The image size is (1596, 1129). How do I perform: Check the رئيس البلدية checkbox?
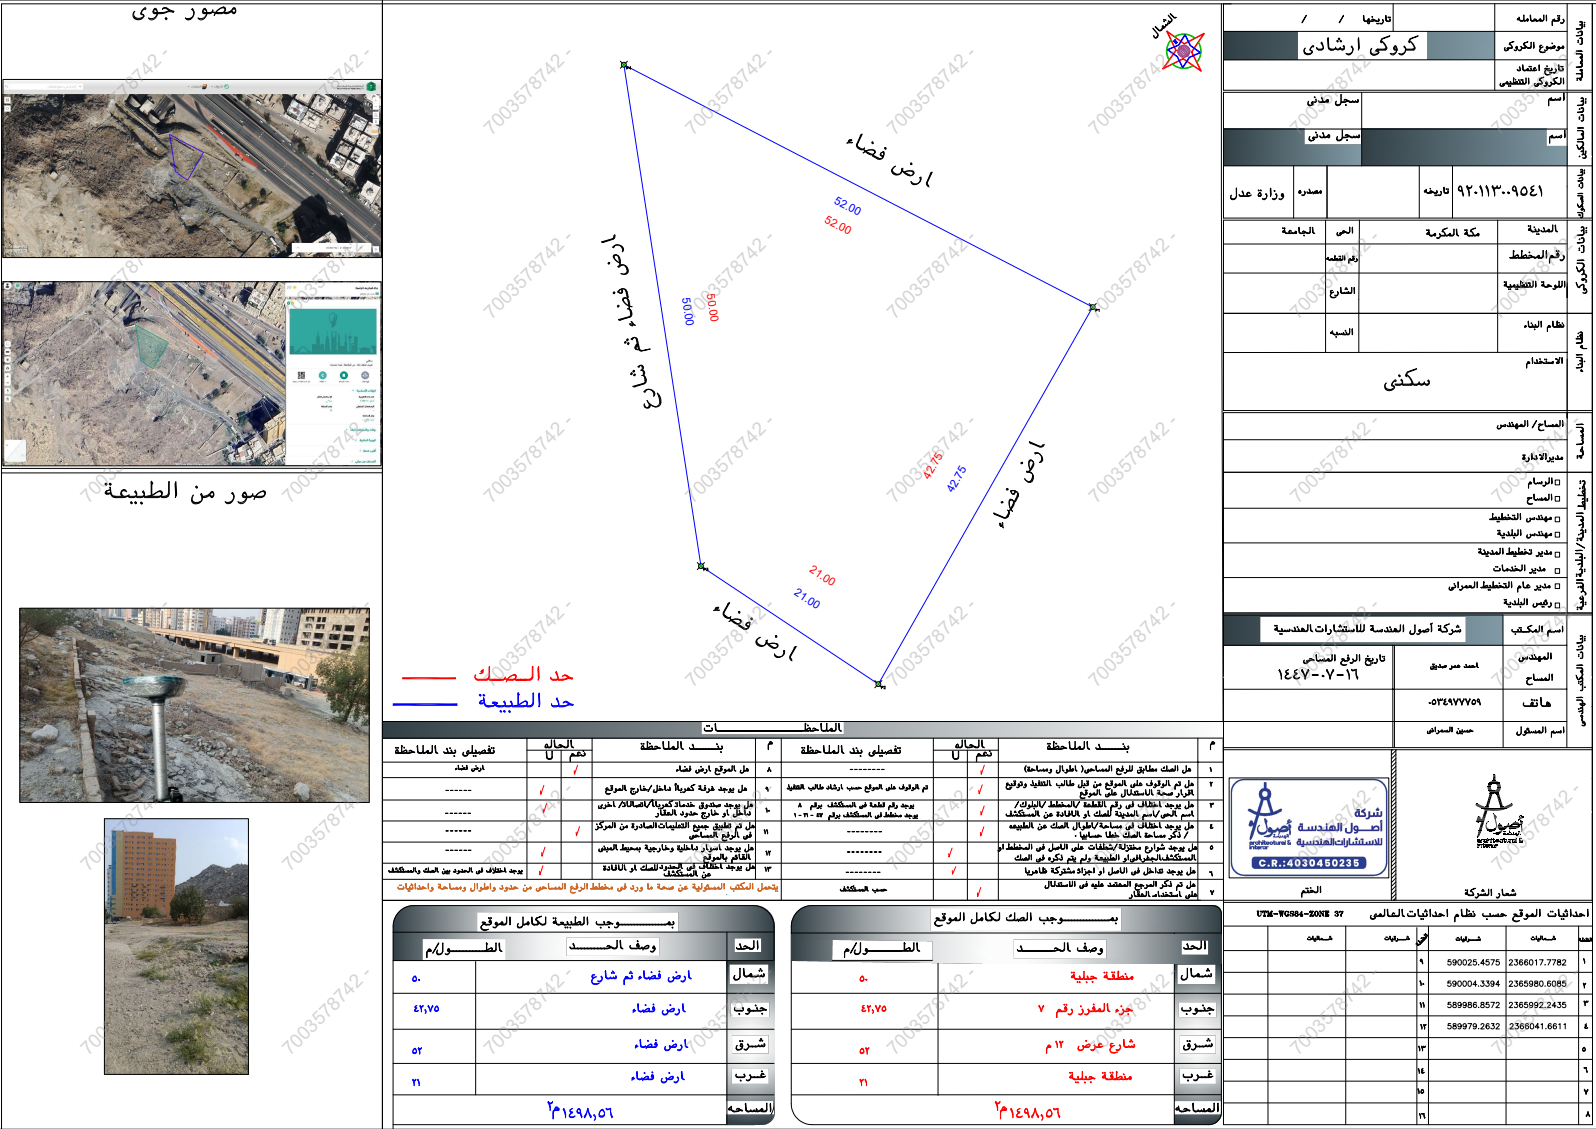click(1557, 603)
